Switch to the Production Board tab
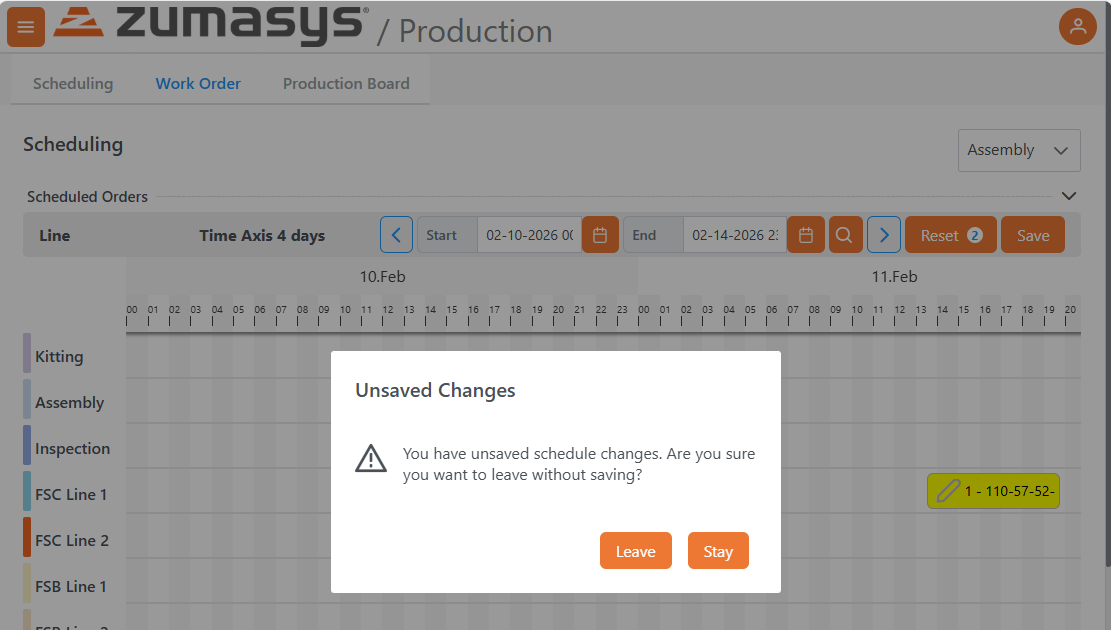 tap(346, 83)
